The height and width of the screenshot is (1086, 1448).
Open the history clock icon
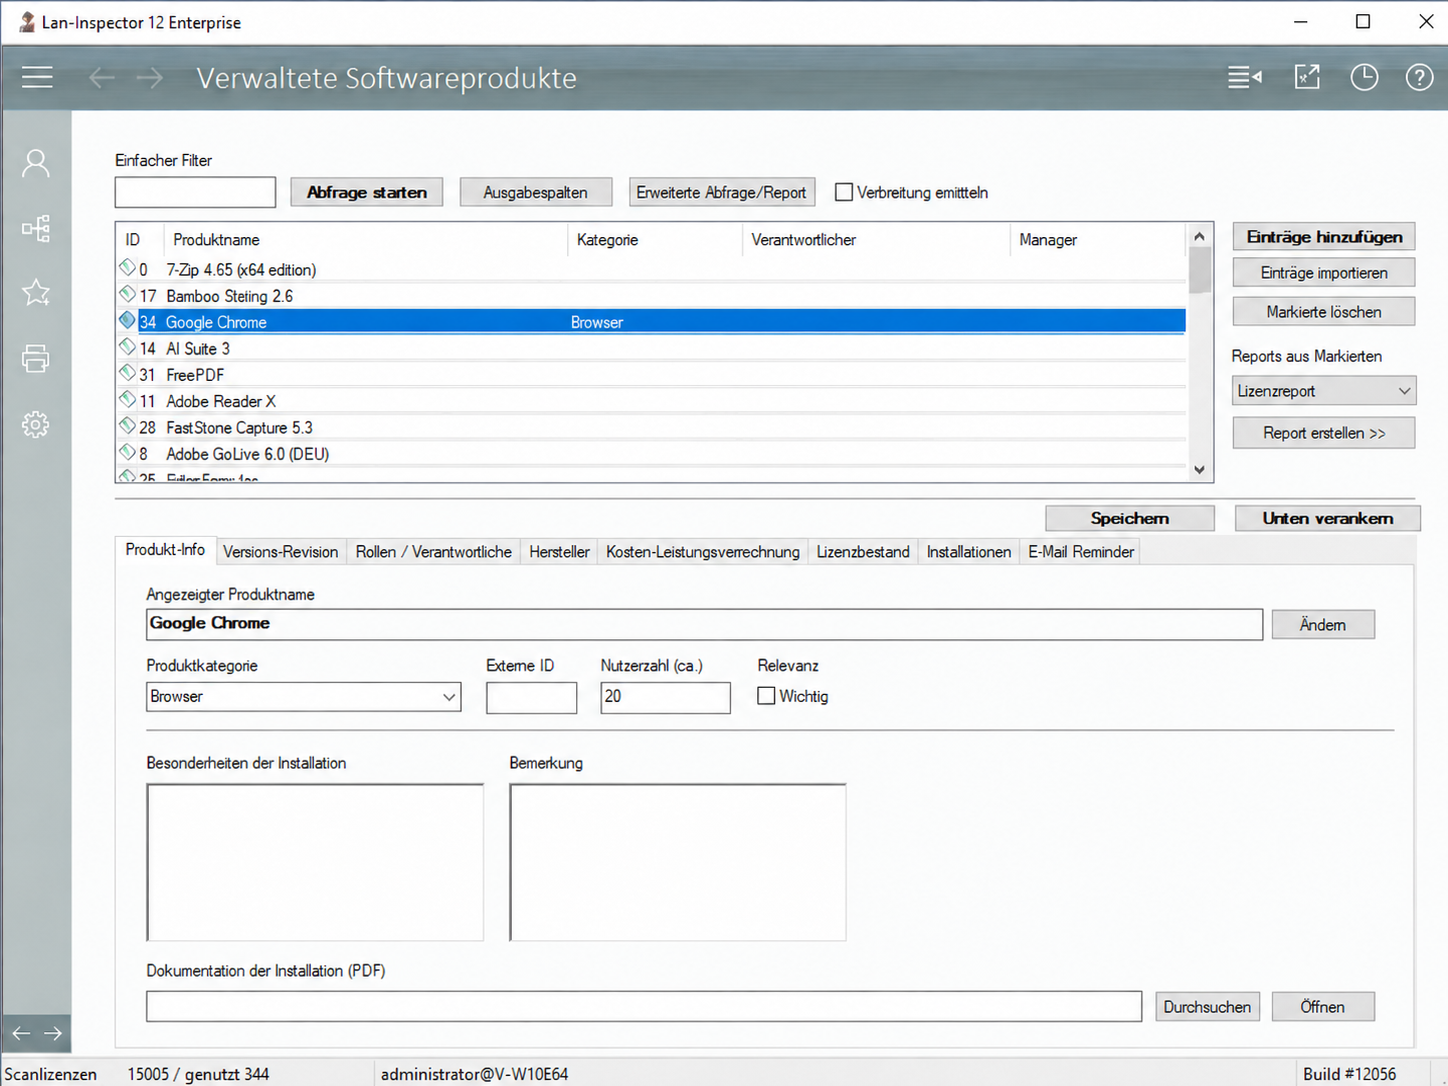(1364, 77)
